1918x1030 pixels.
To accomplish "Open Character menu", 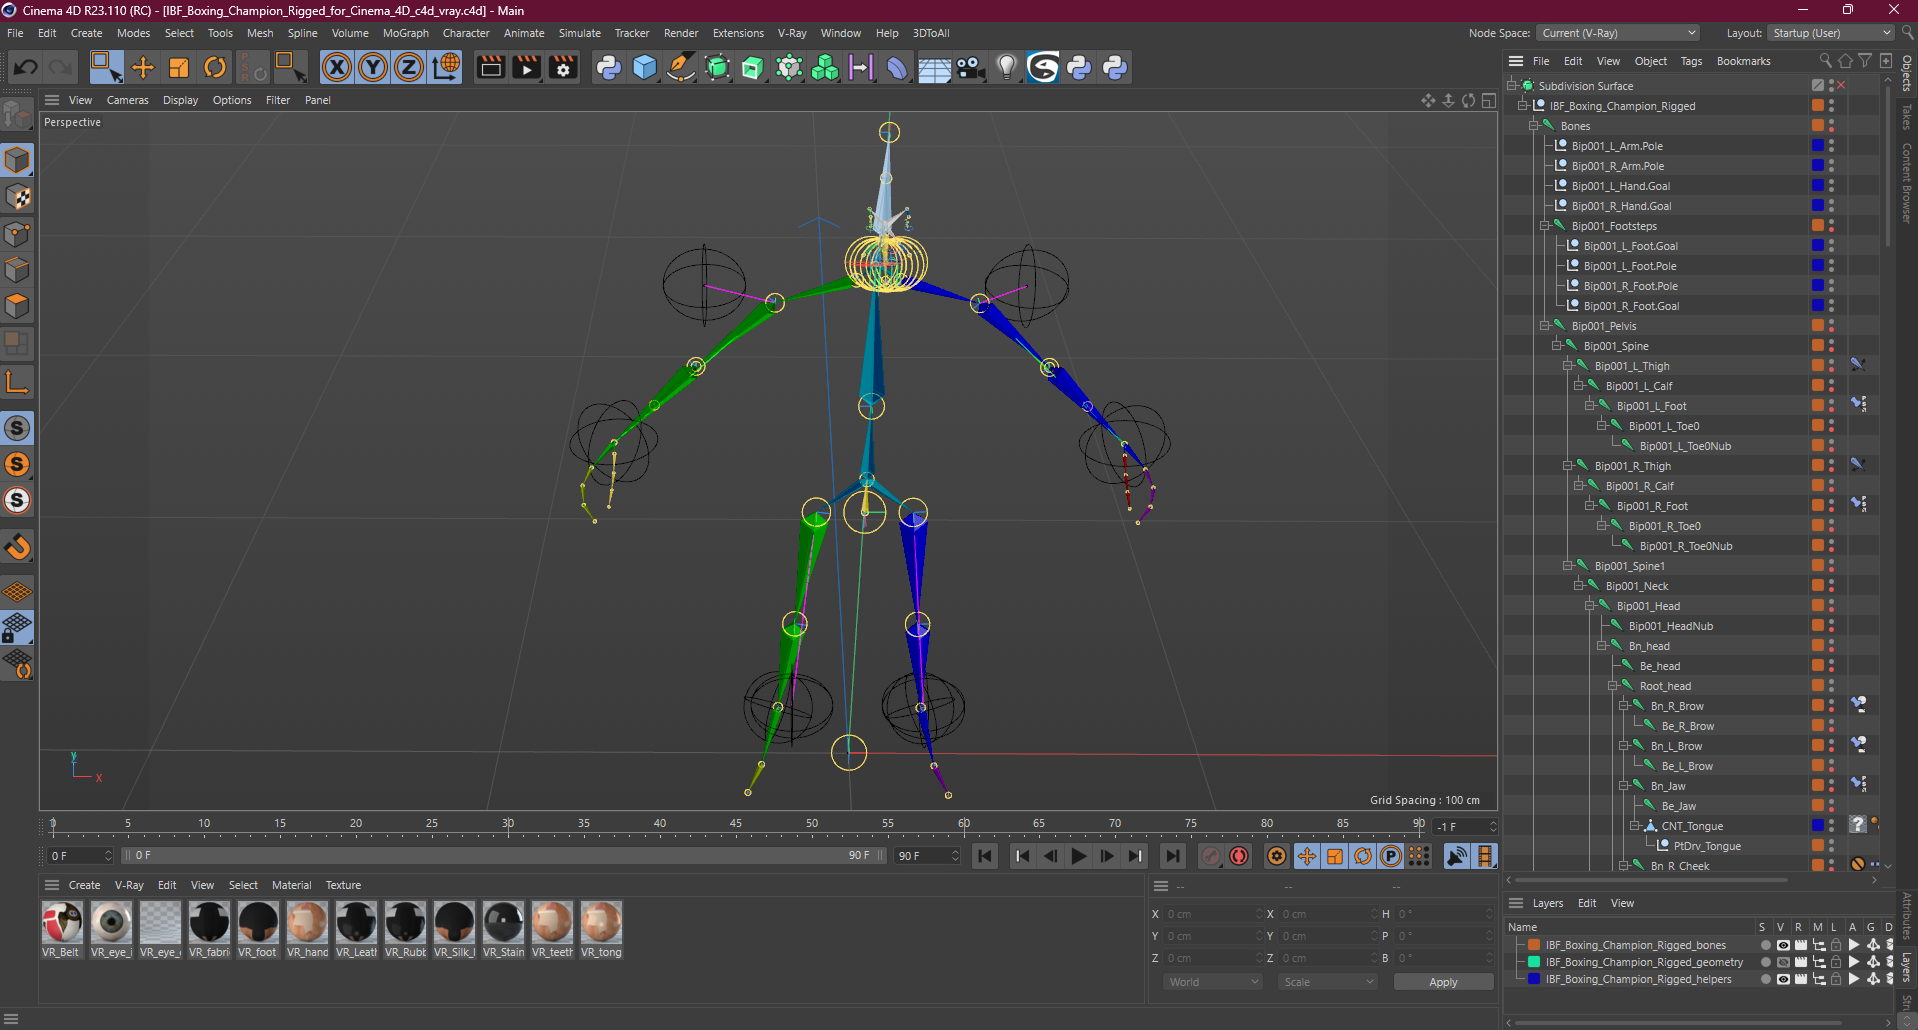I will pyautogui.click(x=466, y=33).
